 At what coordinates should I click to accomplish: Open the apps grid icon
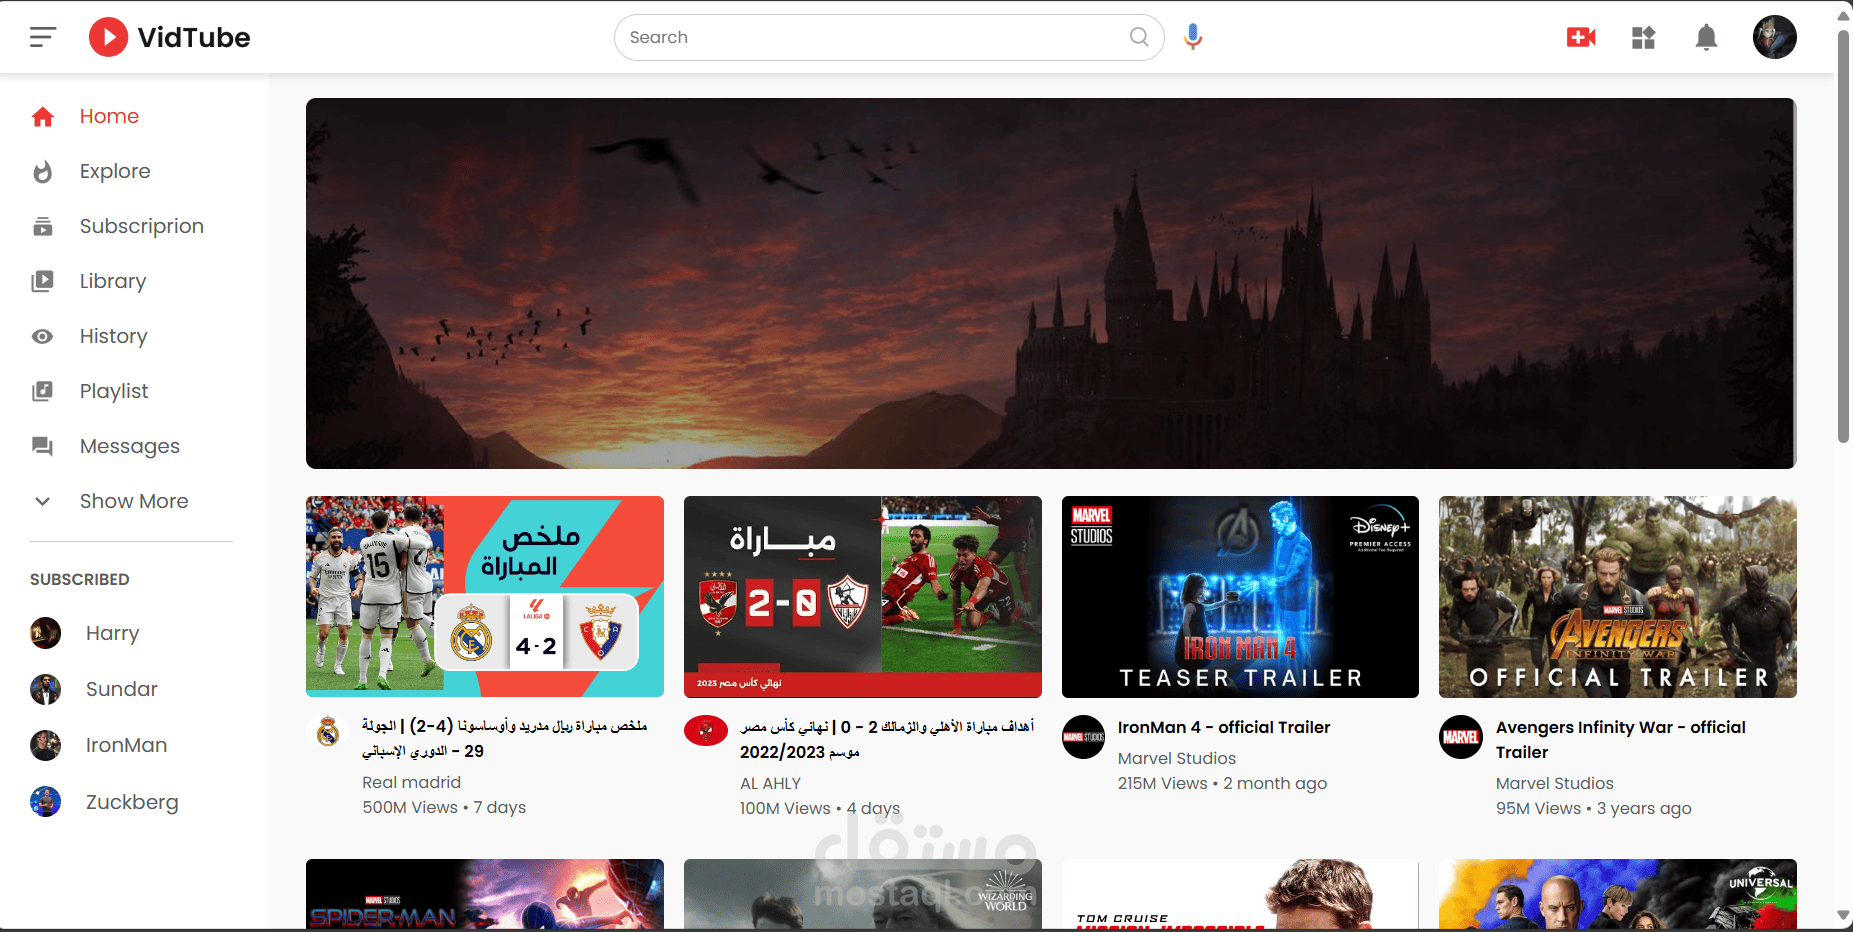pyautogui.click(x=1643, y=38)
